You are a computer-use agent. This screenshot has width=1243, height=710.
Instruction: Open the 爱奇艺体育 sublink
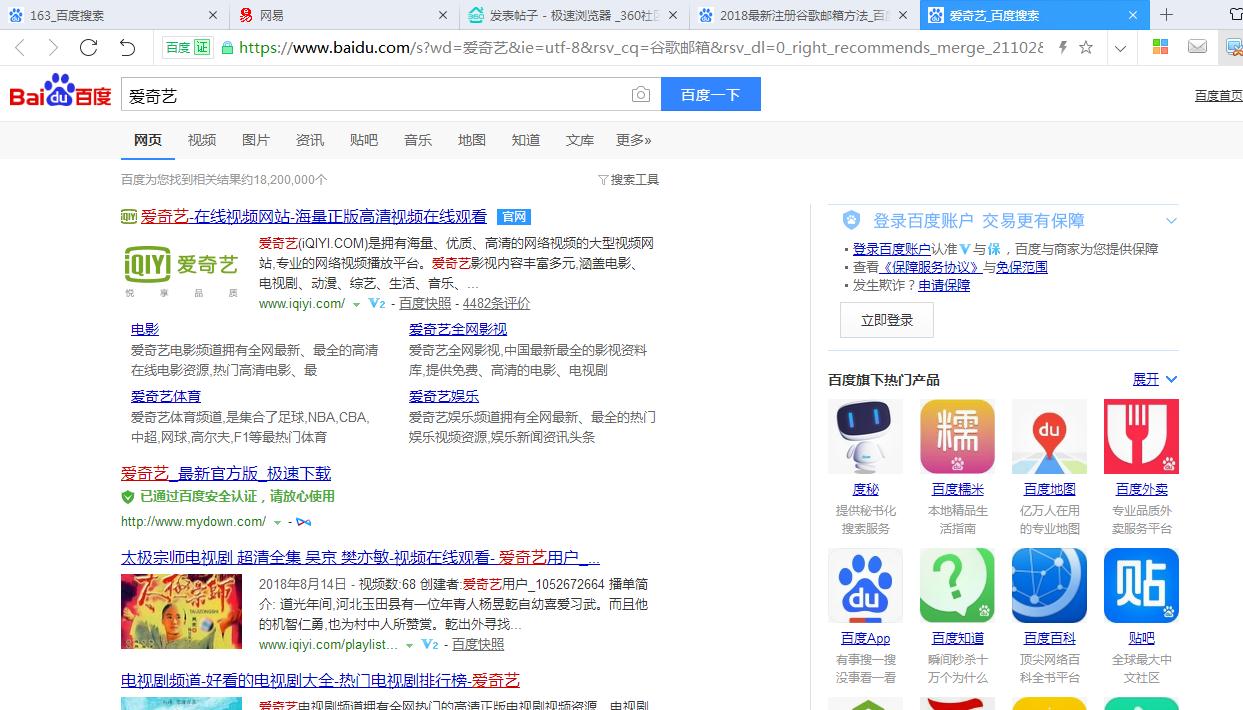(166, 396)
